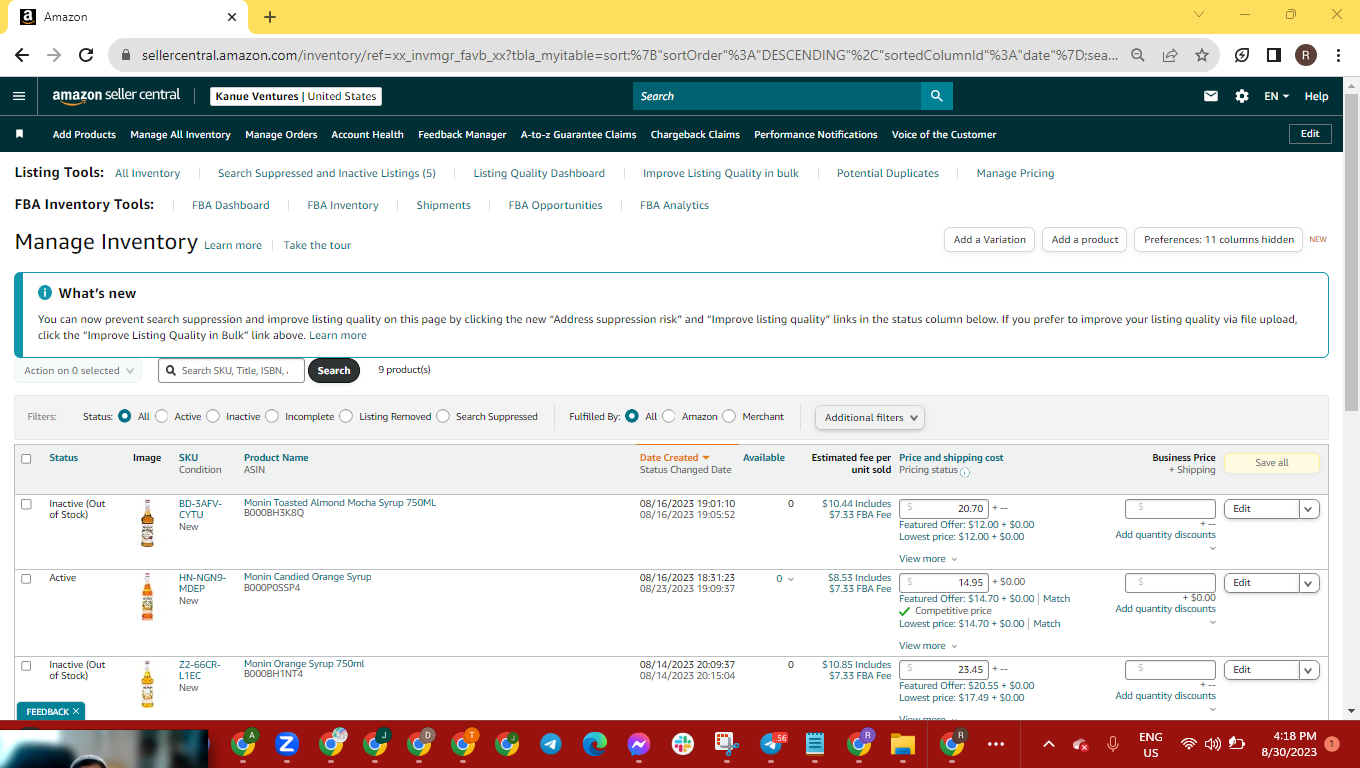Open the Notepad icon on the taskbar
Image resolution: width=1360 pixels, height=768 pixels.
click(x=815, y=744)
